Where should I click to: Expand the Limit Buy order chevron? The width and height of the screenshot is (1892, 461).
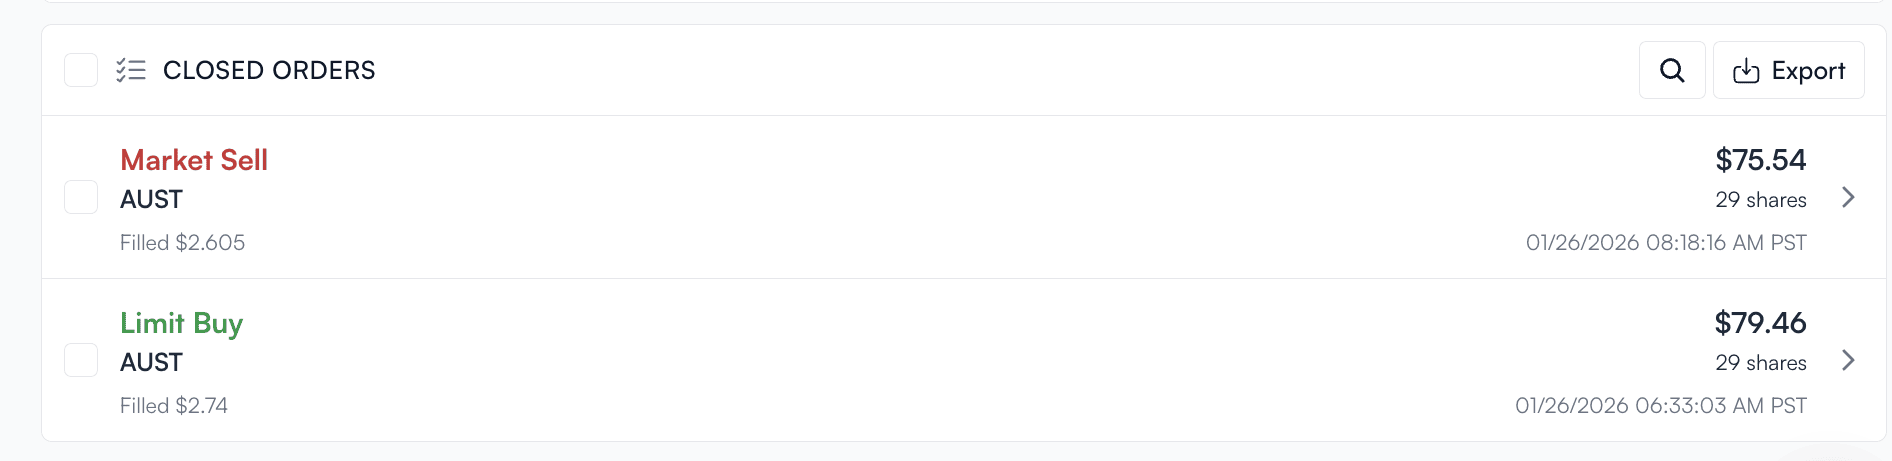[x=1848, y=360]
